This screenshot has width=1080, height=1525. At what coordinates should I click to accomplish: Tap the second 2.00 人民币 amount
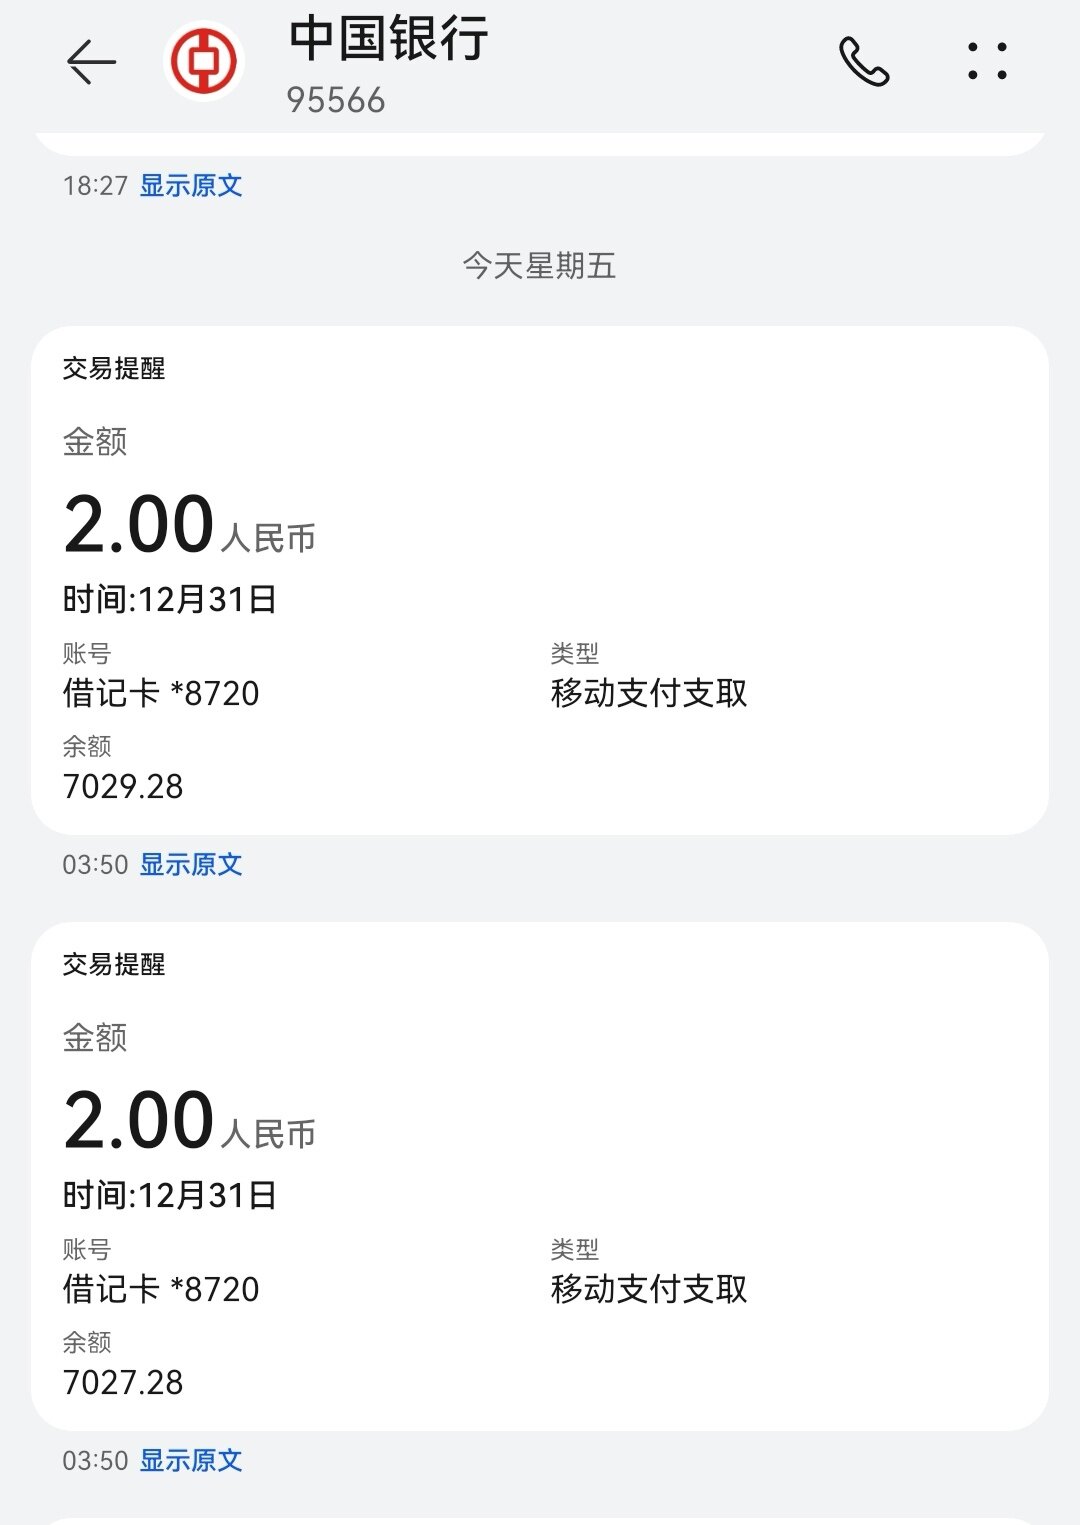[189, 1122]
